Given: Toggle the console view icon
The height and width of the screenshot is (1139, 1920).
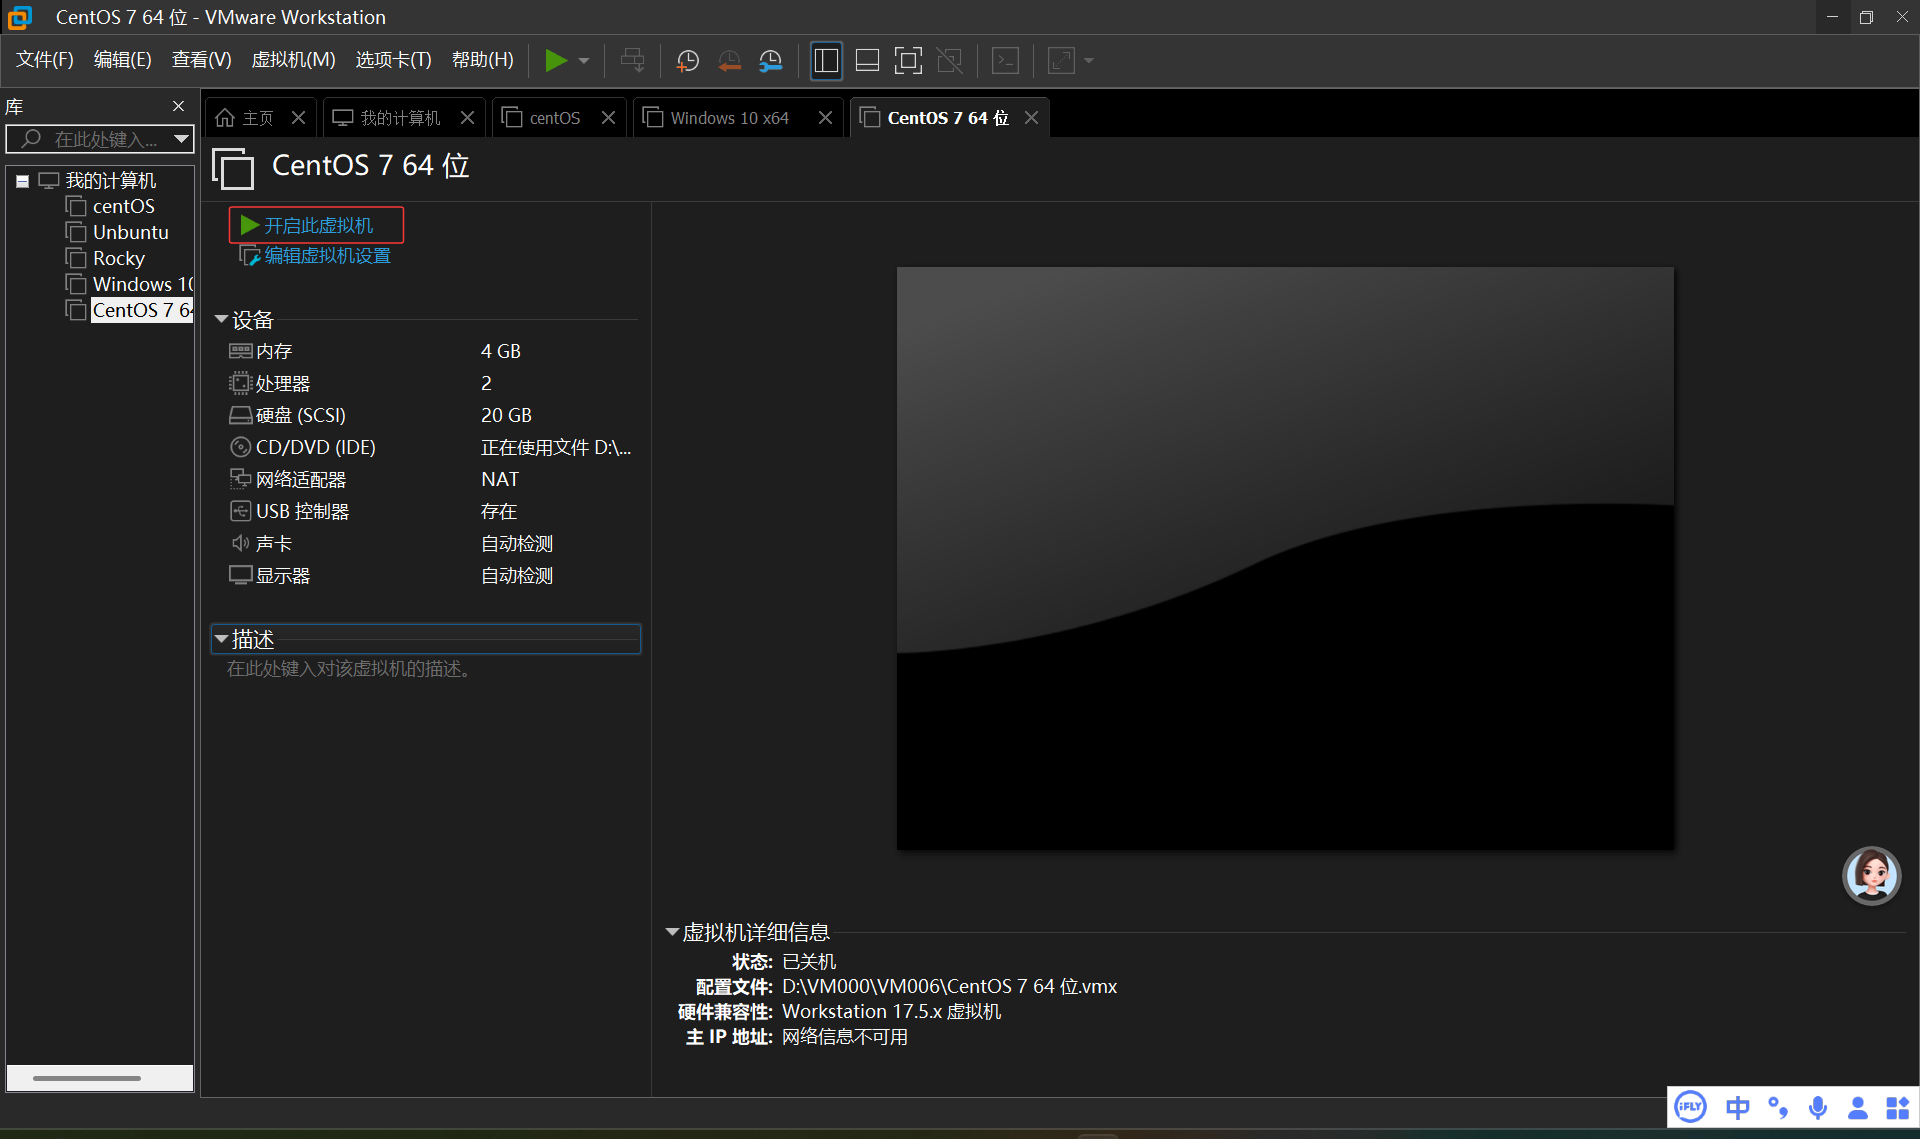Looking at the screenshot, I should pos(1005,61).
